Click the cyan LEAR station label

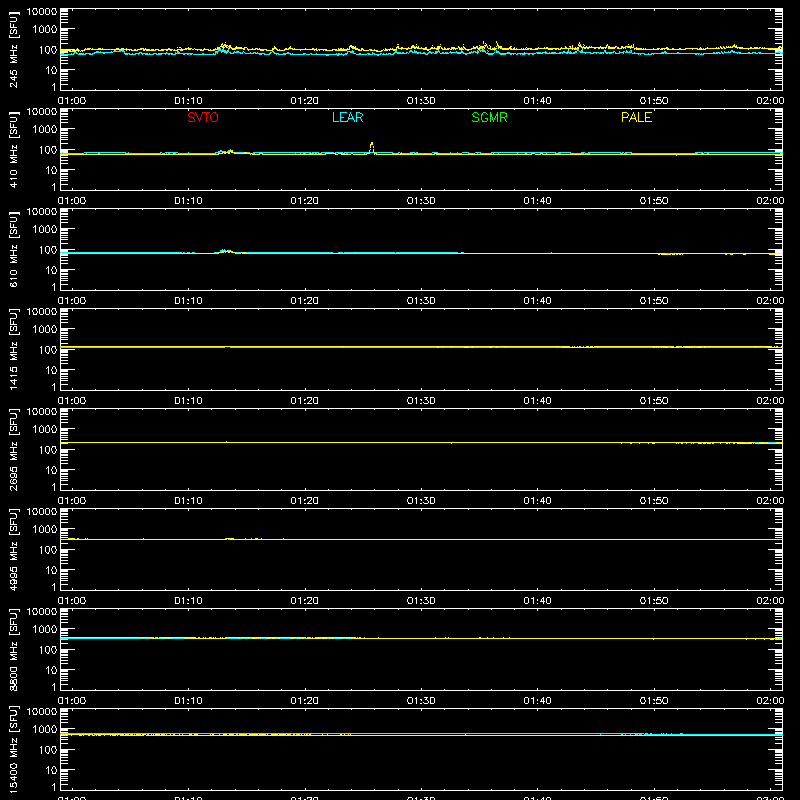click(347, 117)
